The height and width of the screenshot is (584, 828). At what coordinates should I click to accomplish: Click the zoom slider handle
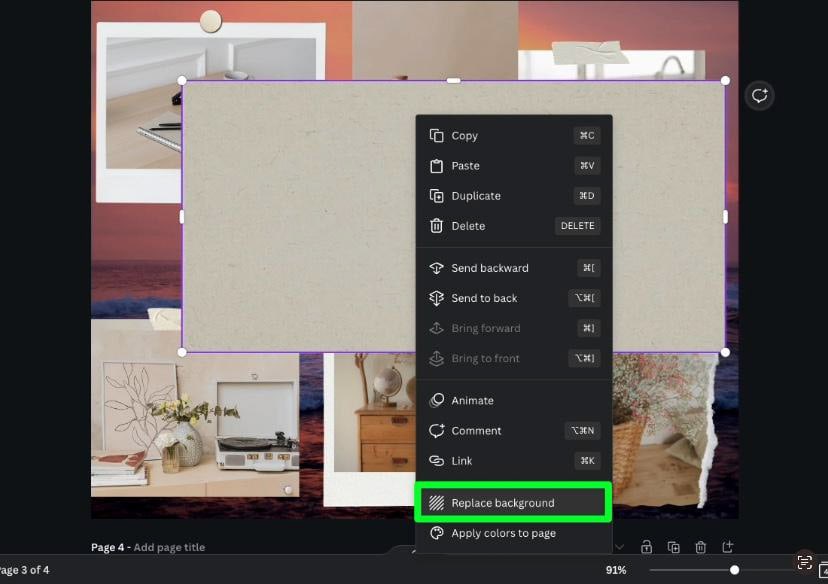(x=734, y=570)
